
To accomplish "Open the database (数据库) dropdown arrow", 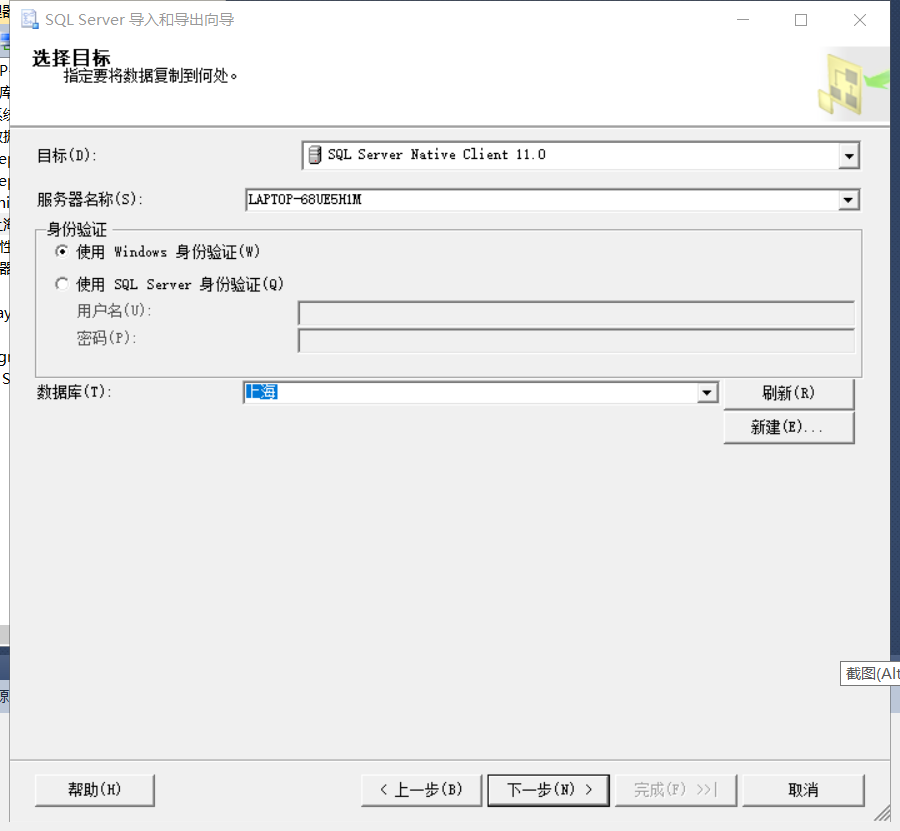I will tap(707, 393).
